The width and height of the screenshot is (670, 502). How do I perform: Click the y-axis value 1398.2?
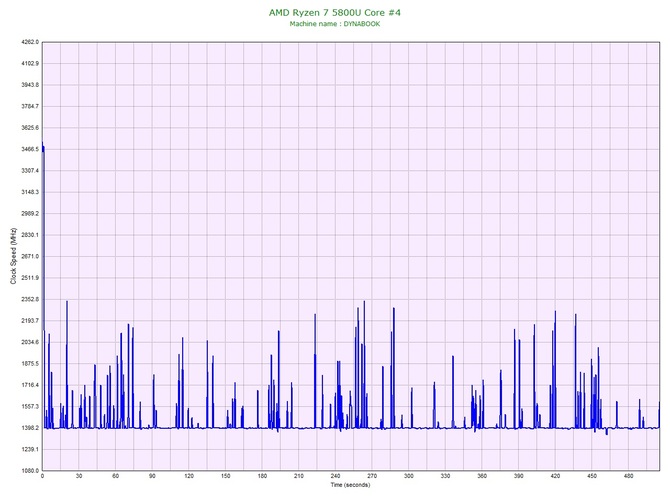[x=30, y=428]
